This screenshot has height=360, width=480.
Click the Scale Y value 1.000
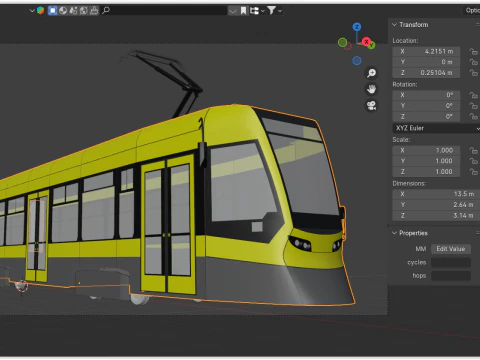click(x=426, y=161)
